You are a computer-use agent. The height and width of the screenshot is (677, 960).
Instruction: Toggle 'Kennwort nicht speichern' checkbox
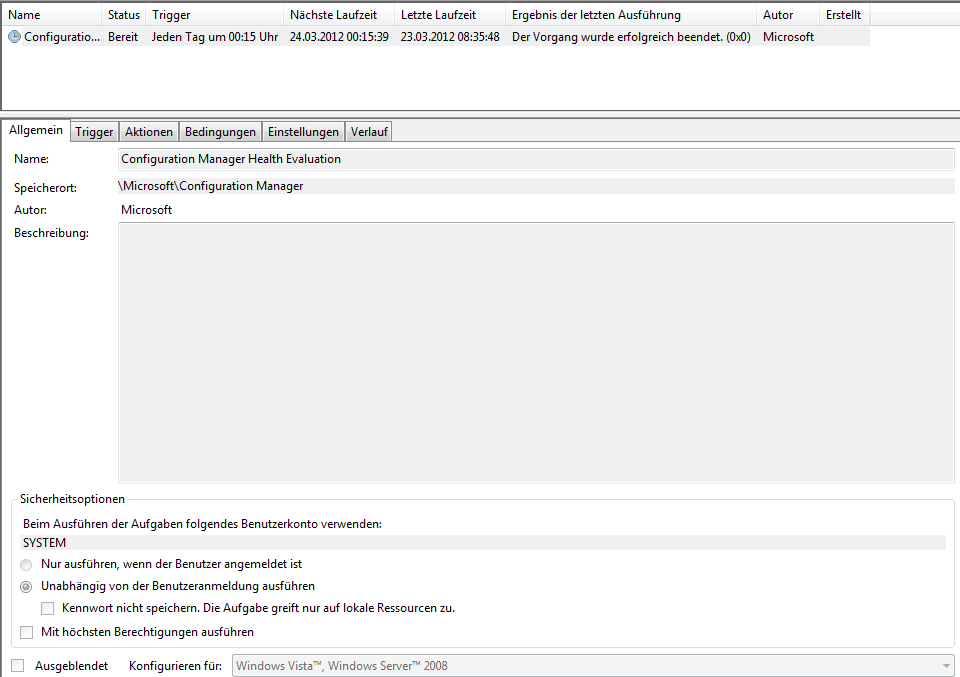coord(47,608)
